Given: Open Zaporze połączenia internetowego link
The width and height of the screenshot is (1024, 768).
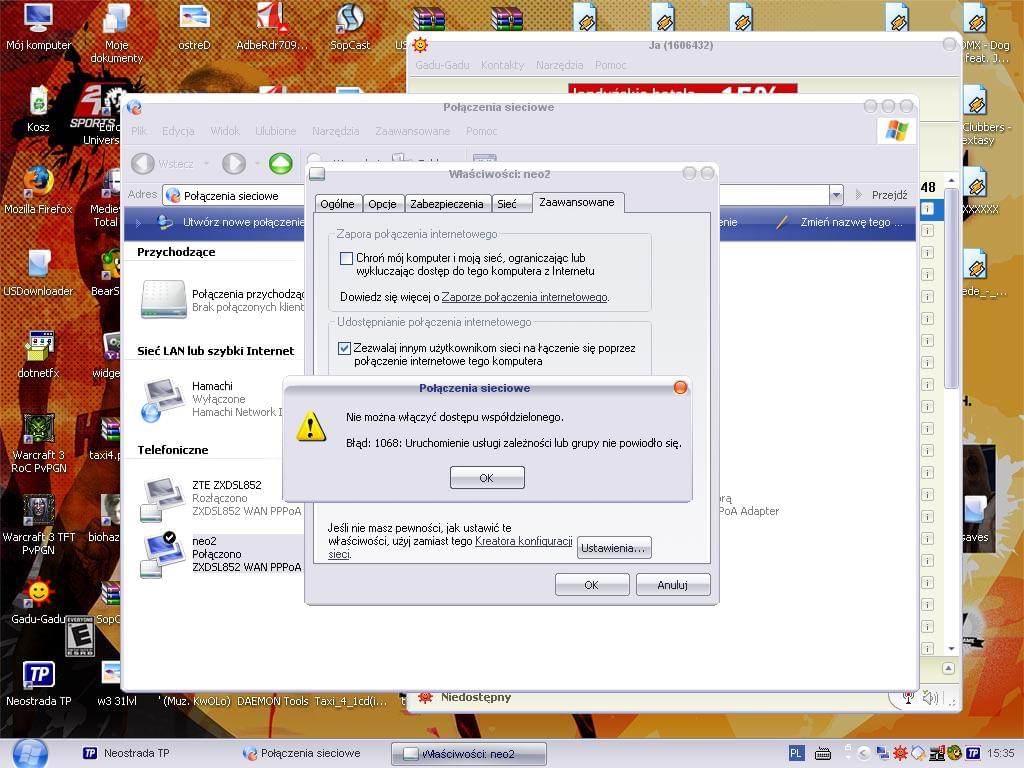Looking at the screenshot, I should point(524,297).
